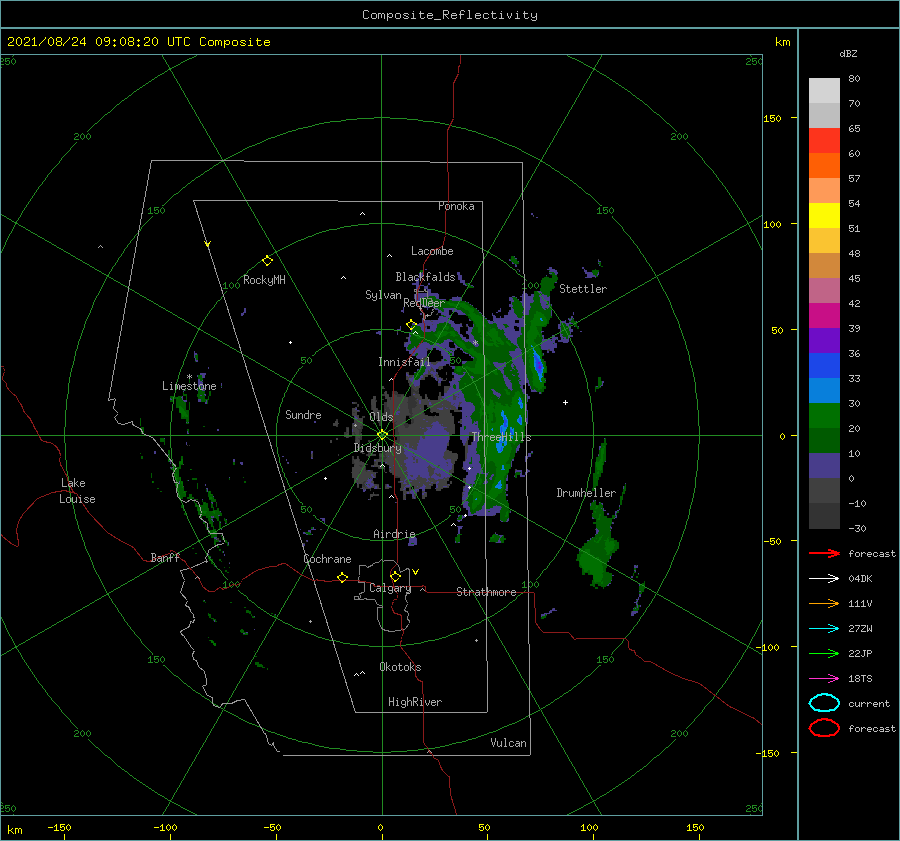Image resolution: width=900 pixels, height=841 pixels.
Task: Click the Lake Louise label
Action: (x=77, y=491)
